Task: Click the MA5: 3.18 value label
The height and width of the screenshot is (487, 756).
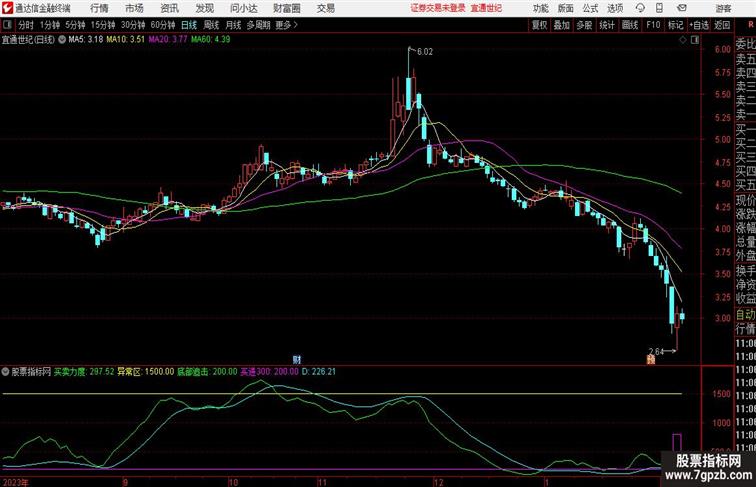Action: (86, 40)
